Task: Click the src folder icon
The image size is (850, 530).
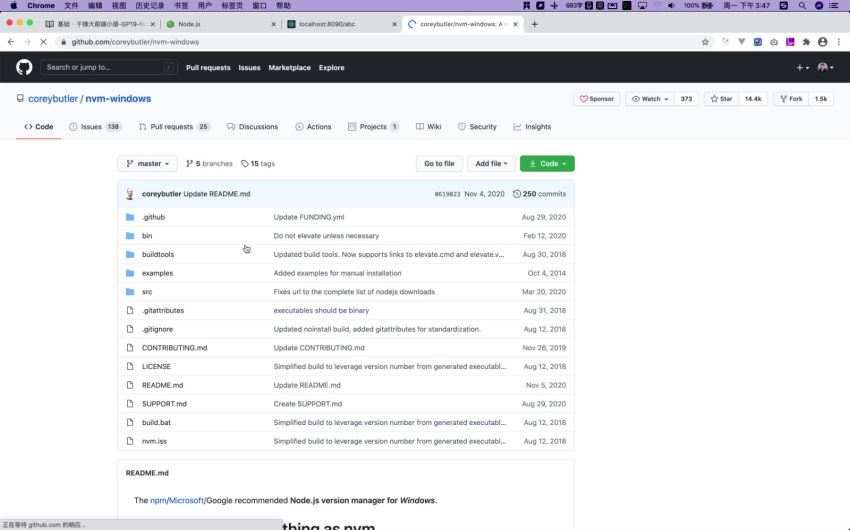Action: tap(130, 292)
